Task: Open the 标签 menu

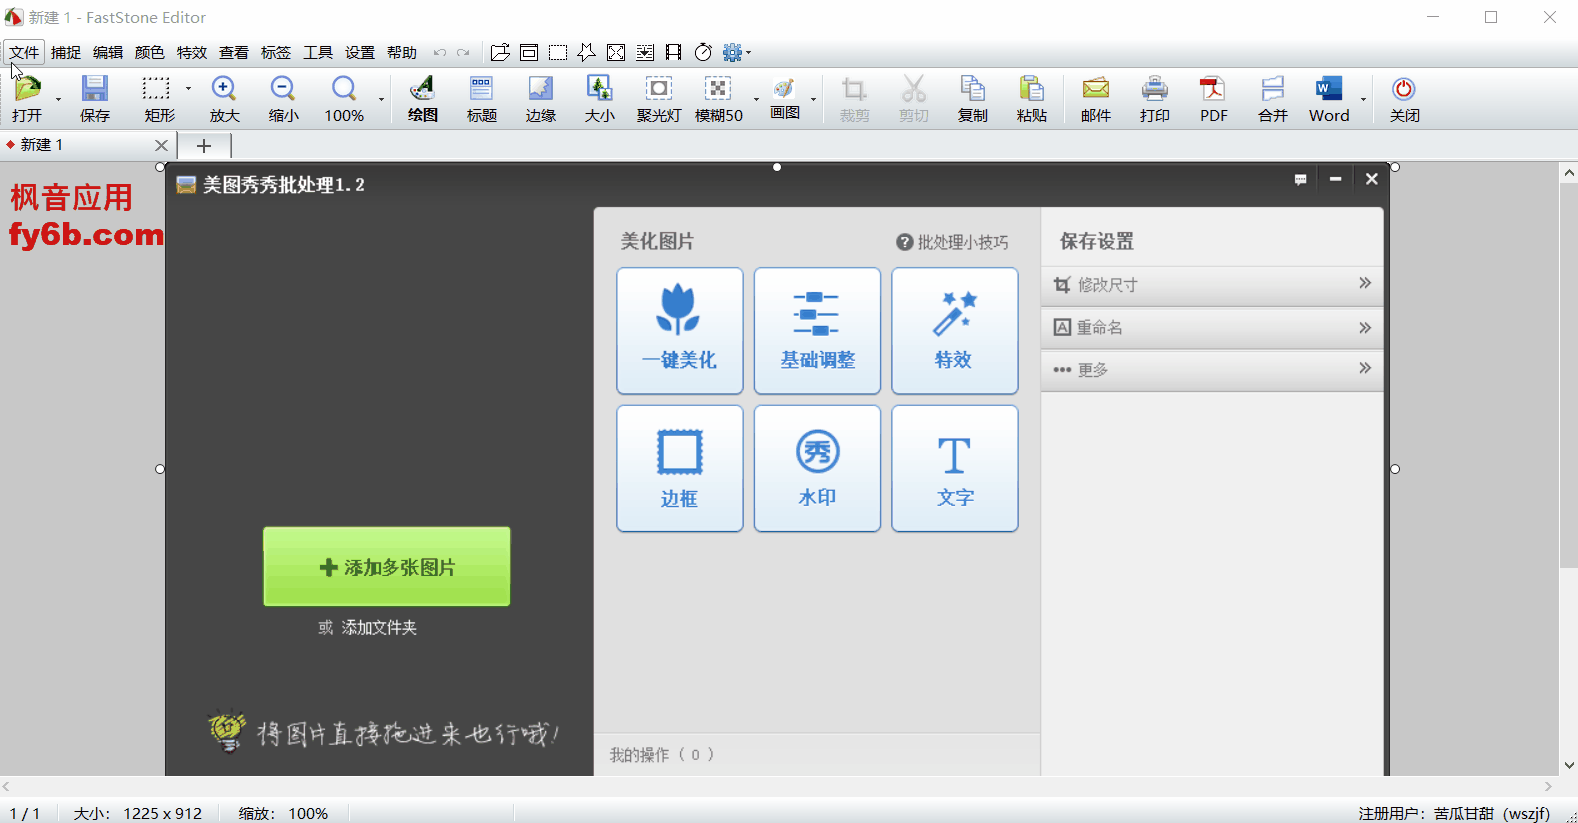Action: (276, 52)
